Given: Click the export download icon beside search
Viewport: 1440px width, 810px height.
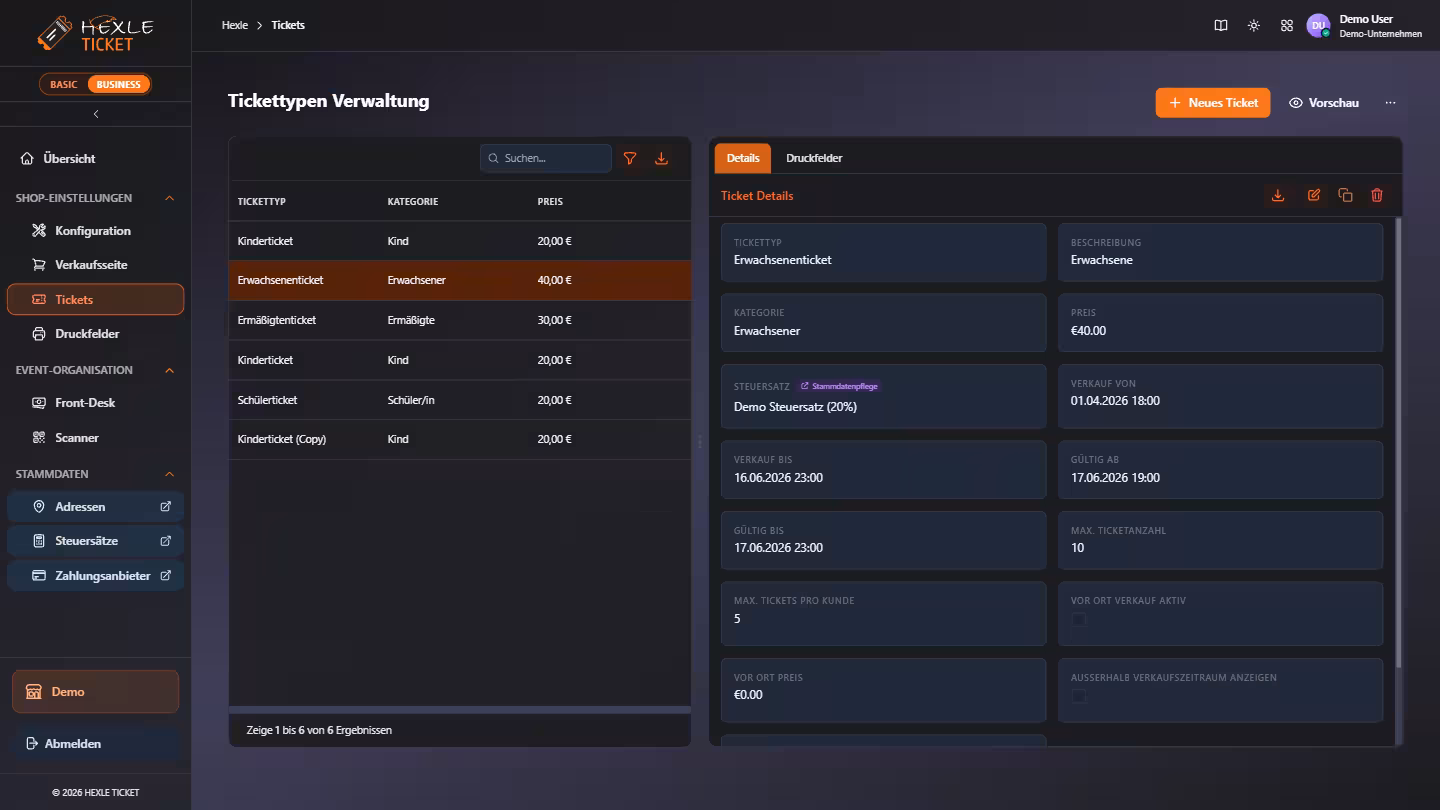Looking at the screenshot, I should (661, 158).
